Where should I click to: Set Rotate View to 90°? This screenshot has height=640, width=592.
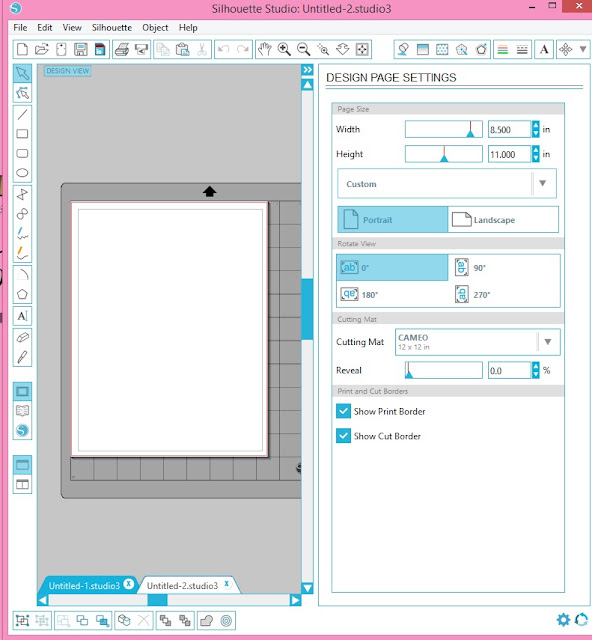coord(504,268)
